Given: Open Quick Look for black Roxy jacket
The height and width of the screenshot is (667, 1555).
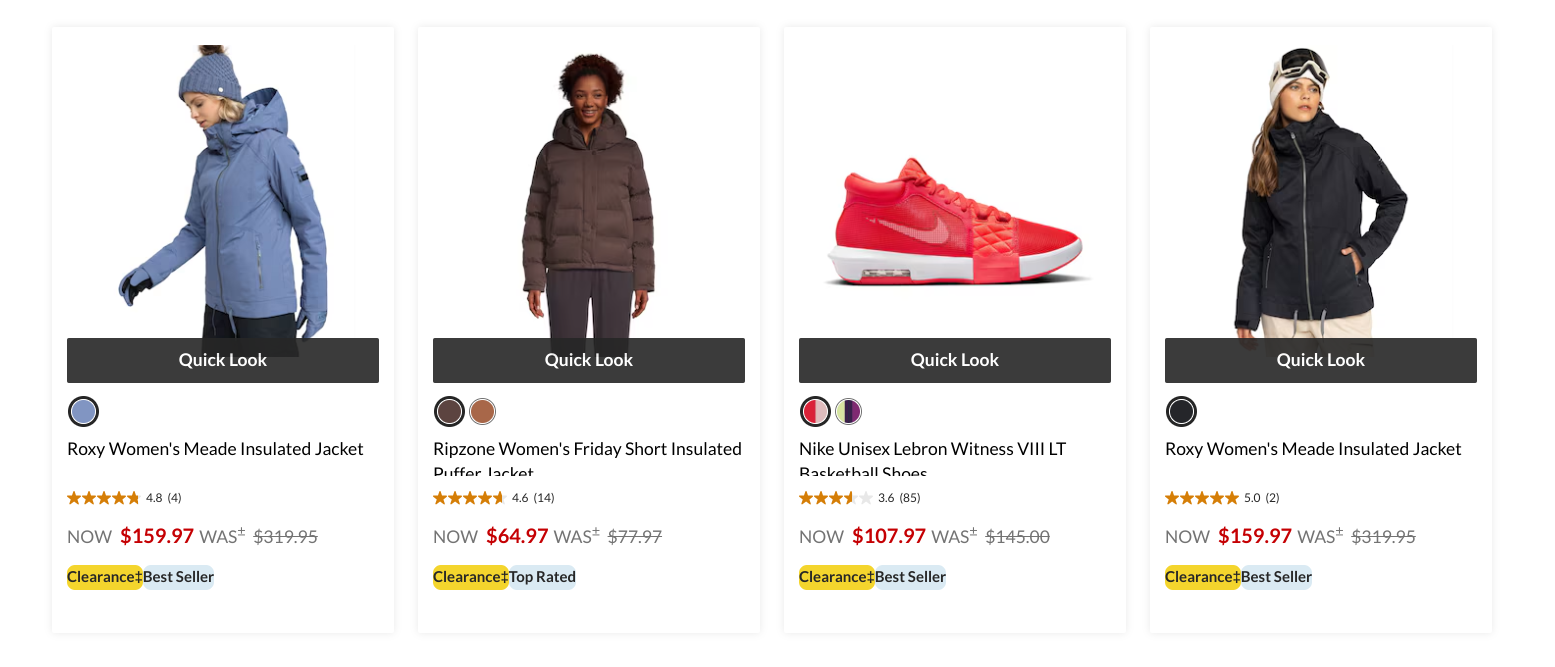Looking at the screenshot, I should point(1321,360).
